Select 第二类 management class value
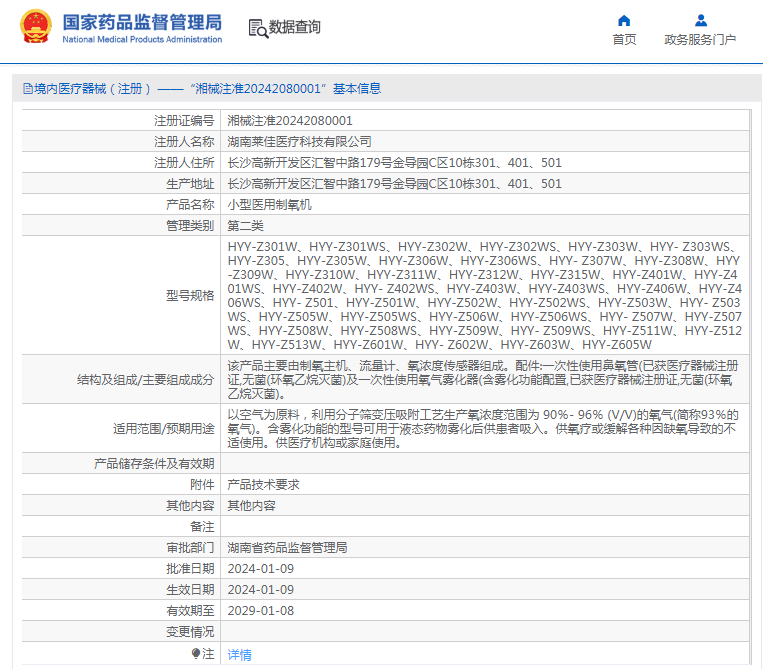 pyautogui.click(x=245, y=226)
